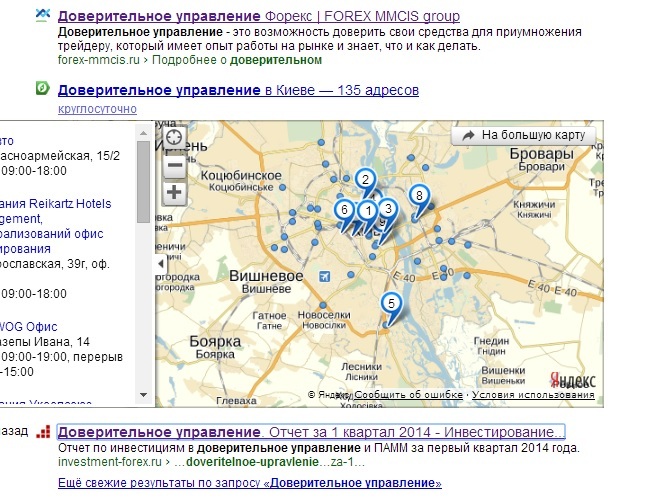
Task: Select map marker number 2
Action: [366, 179]
